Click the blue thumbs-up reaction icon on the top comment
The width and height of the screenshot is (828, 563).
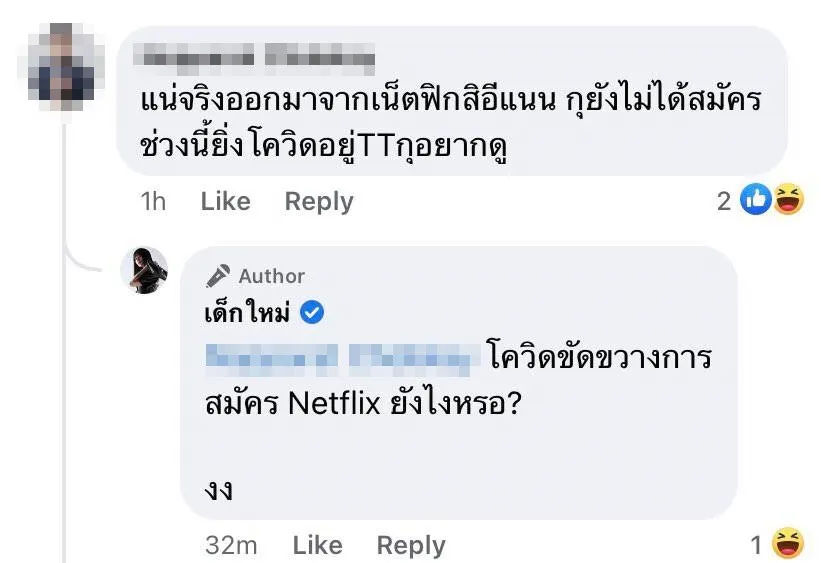point(754,201)
